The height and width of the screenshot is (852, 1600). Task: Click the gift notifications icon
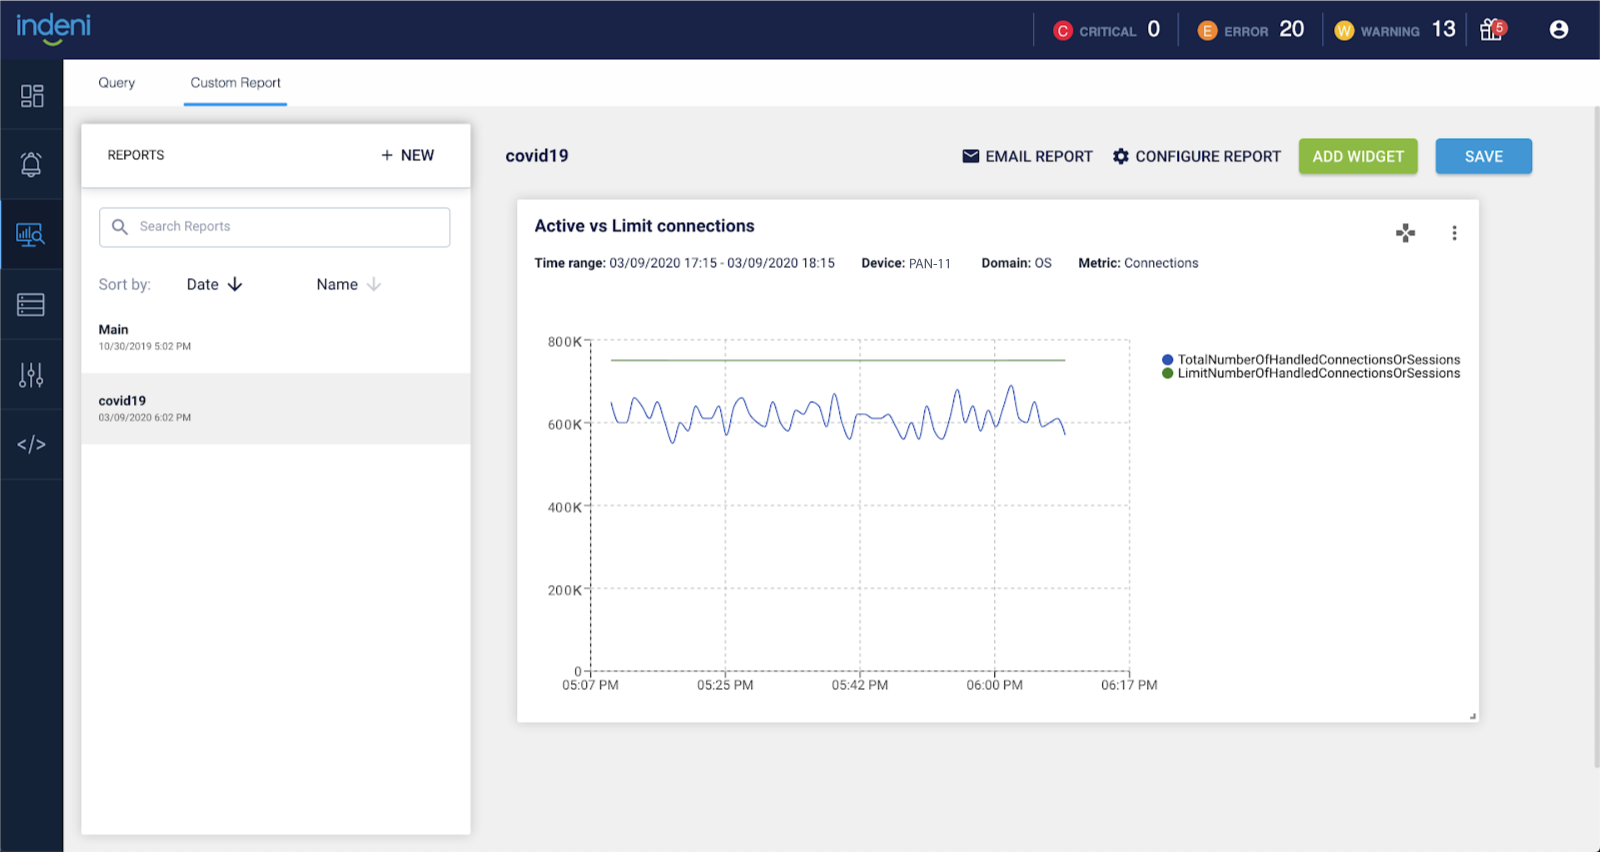point(1491,30)
